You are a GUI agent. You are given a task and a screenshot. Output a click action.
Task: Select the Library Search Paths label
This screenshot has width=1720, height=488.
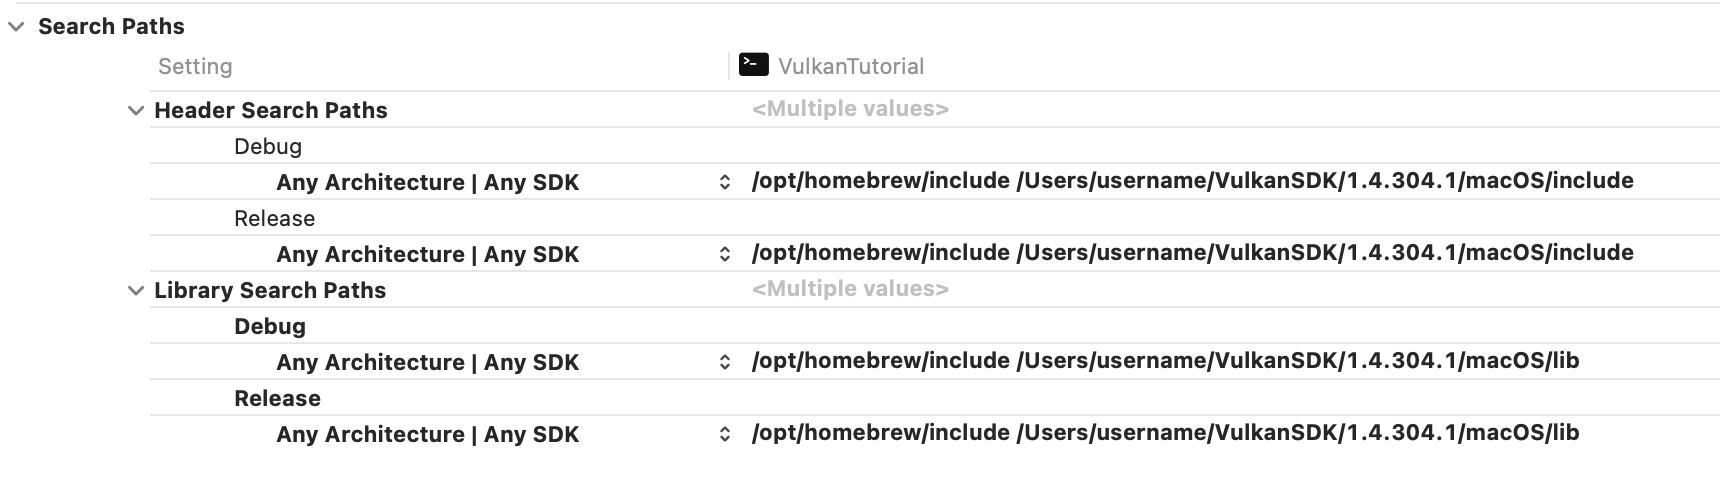point(270,291)
